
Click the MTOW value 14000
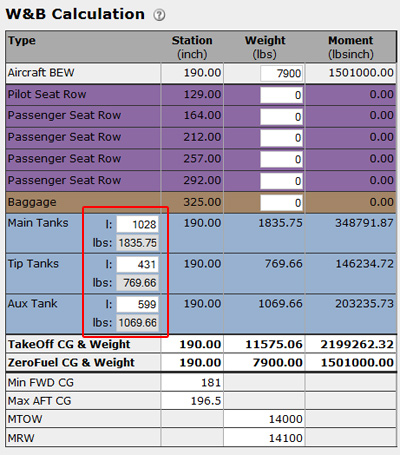(x=286, y=419)
